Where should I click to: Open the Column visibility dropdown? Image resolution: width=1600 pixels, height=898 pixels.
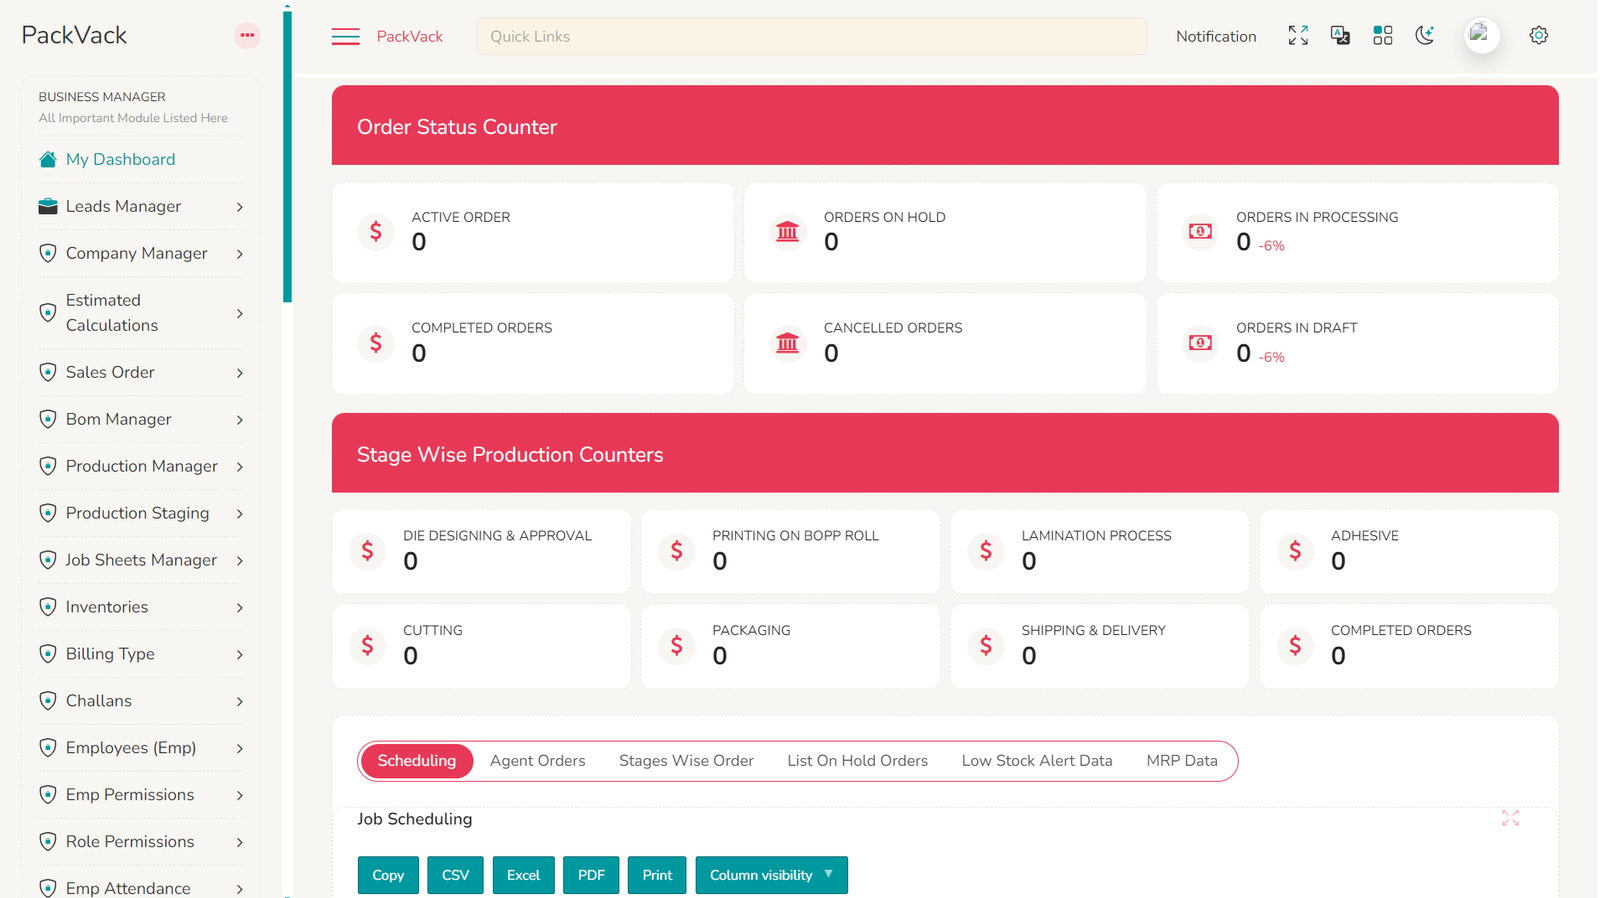pos(771,875)
